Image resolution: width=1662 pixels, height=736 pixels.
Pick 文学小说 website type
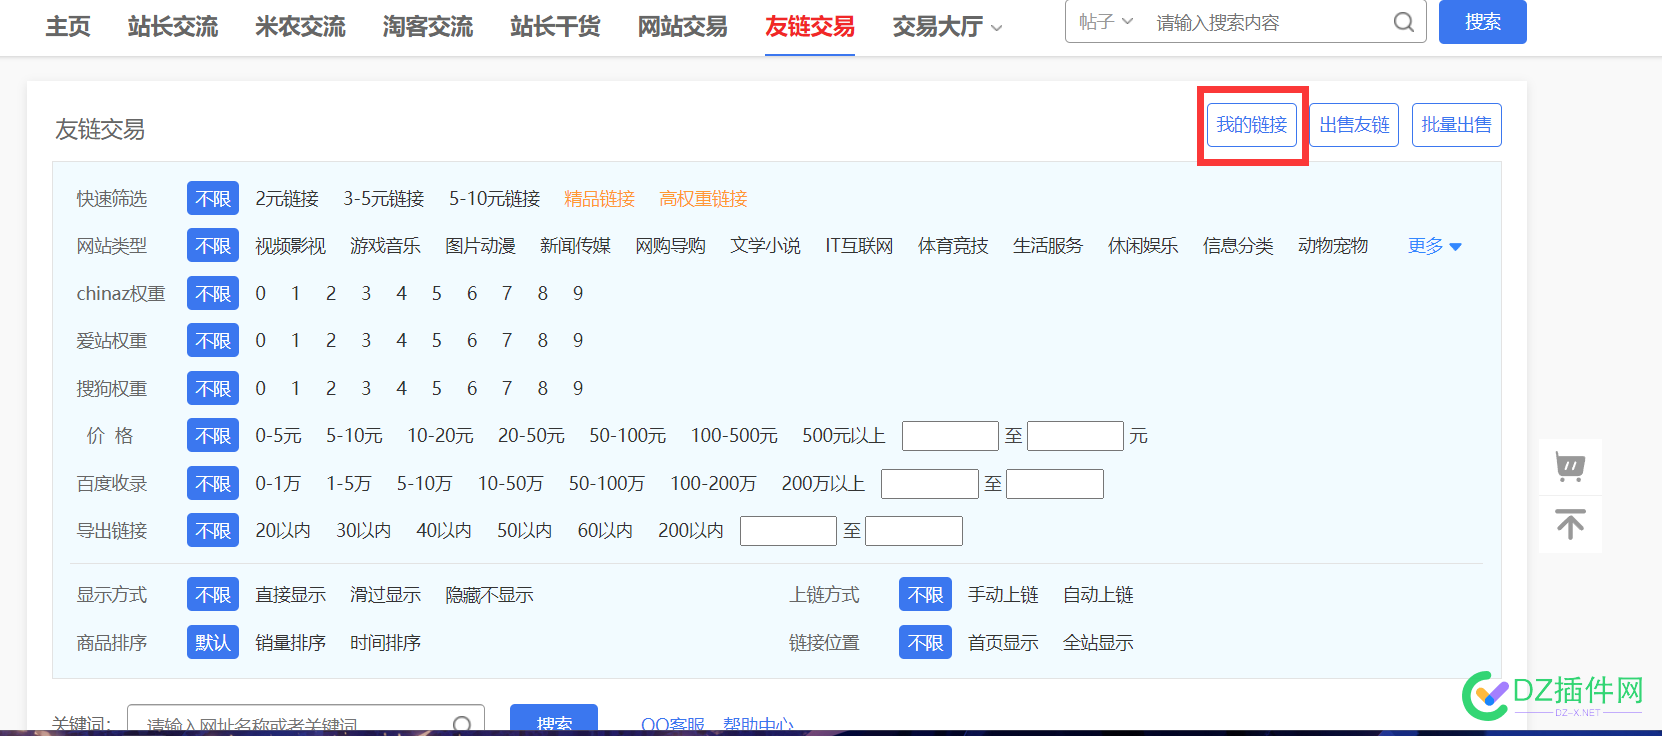click(x=765, y=246)
